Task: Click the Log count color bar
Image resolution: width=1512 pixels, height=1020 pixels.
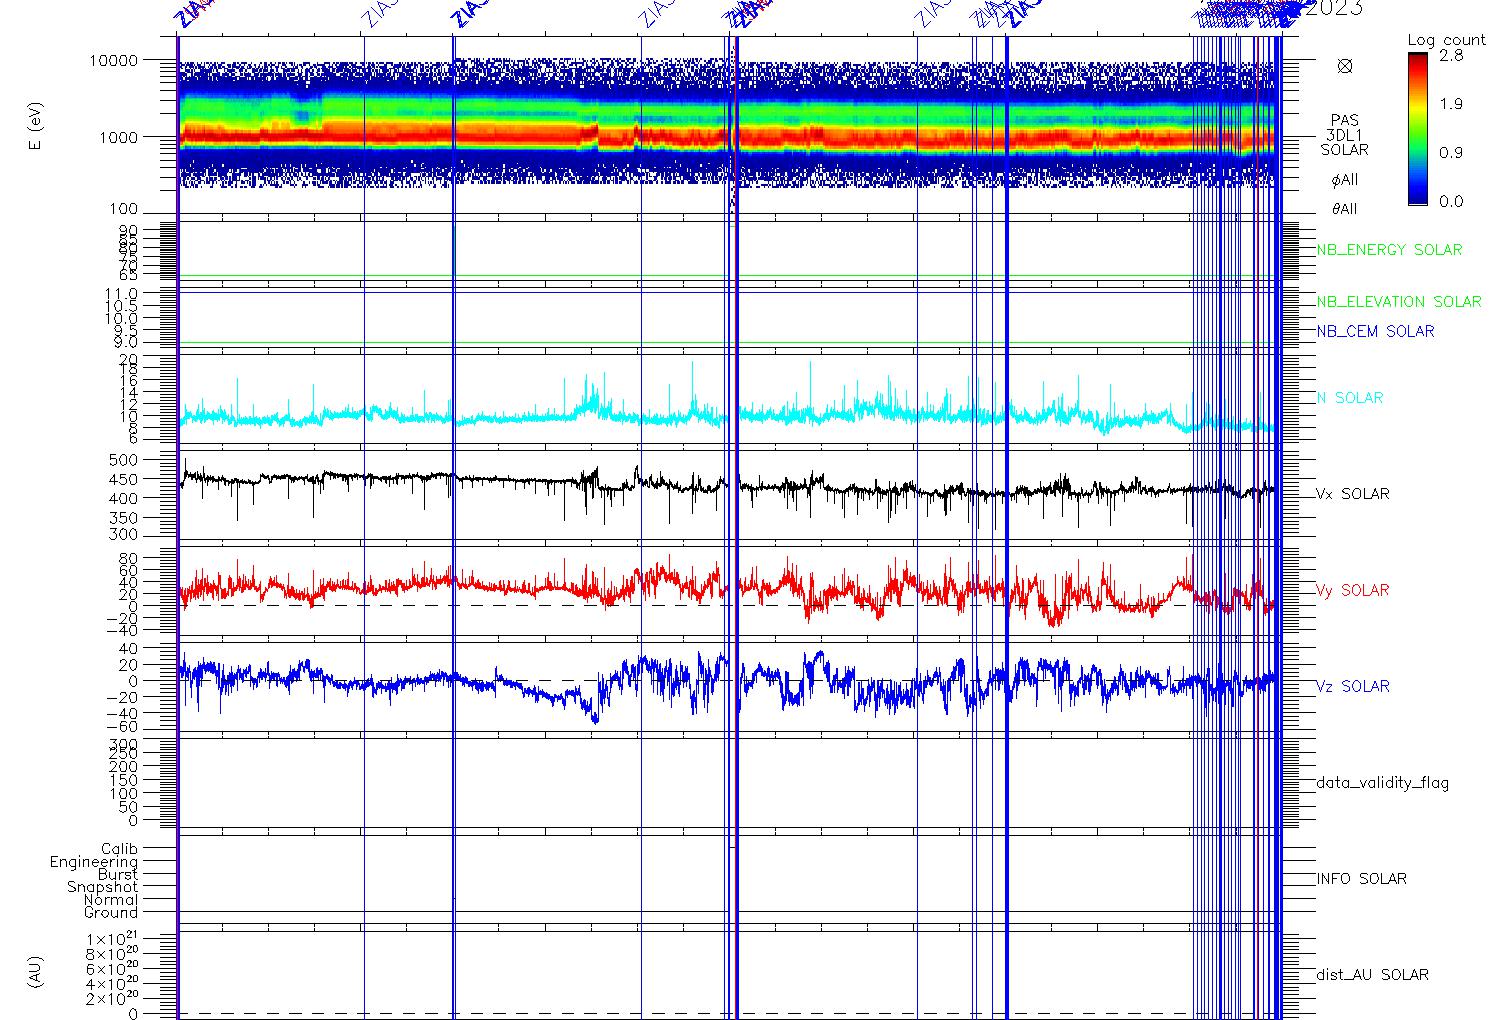Action: tap(1418, 128)
